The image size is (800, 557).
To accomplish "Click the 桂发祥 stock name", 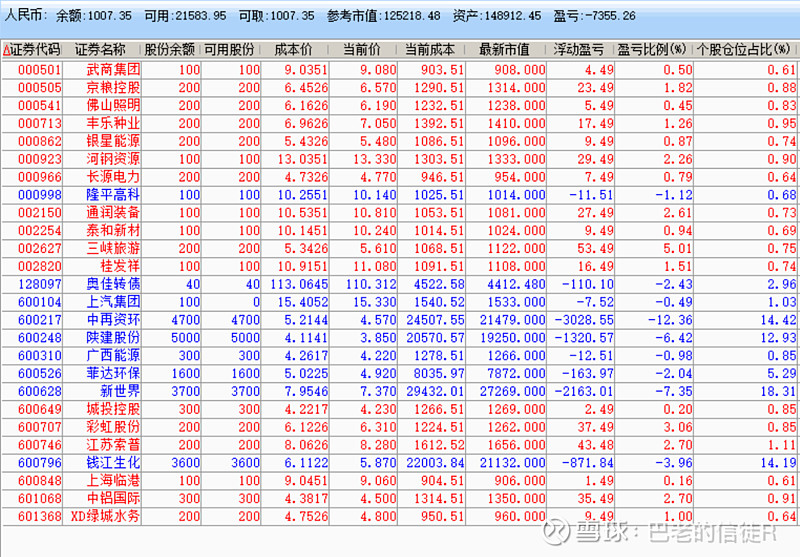I will 120,266.
